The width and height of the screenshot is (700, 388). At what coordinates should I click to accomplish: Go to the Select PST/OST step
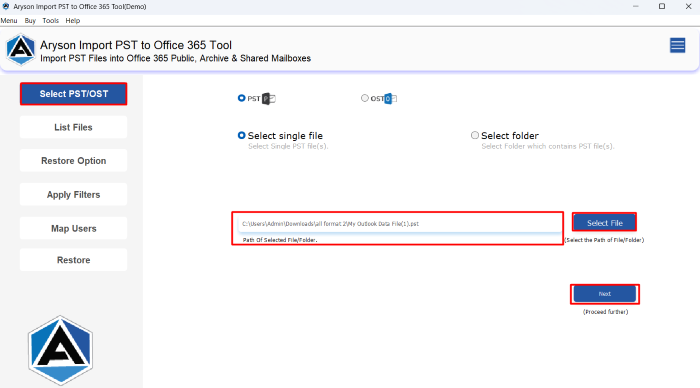pos(74,94)
